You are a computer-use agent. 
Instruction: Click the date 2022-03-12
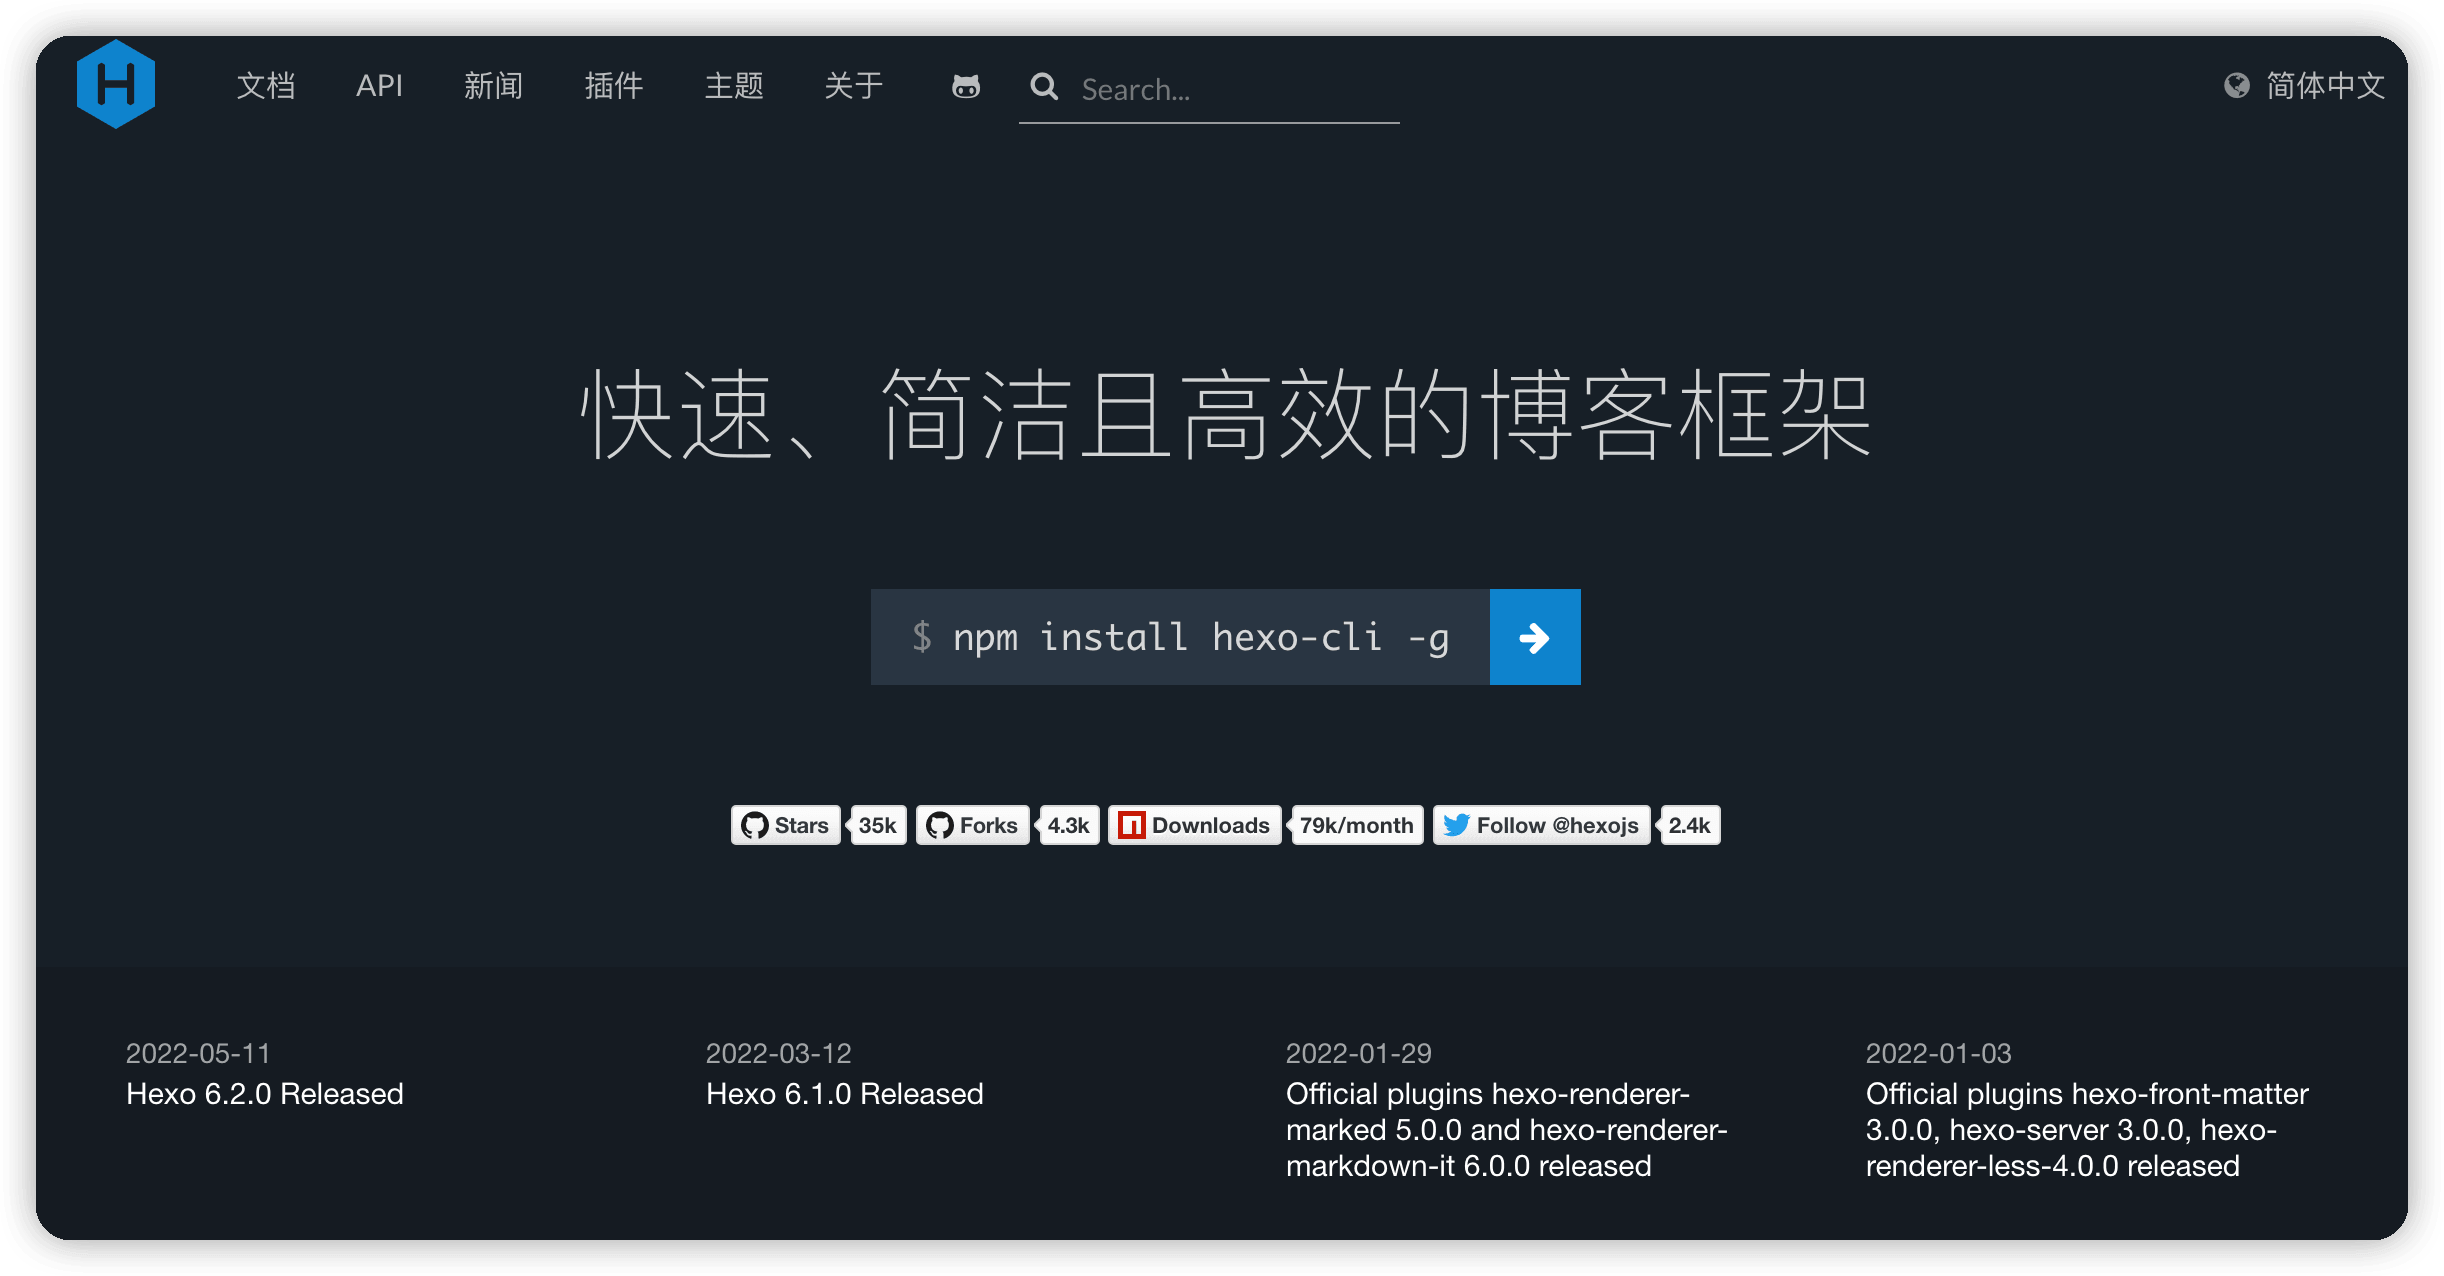[x=779, y=1053]
